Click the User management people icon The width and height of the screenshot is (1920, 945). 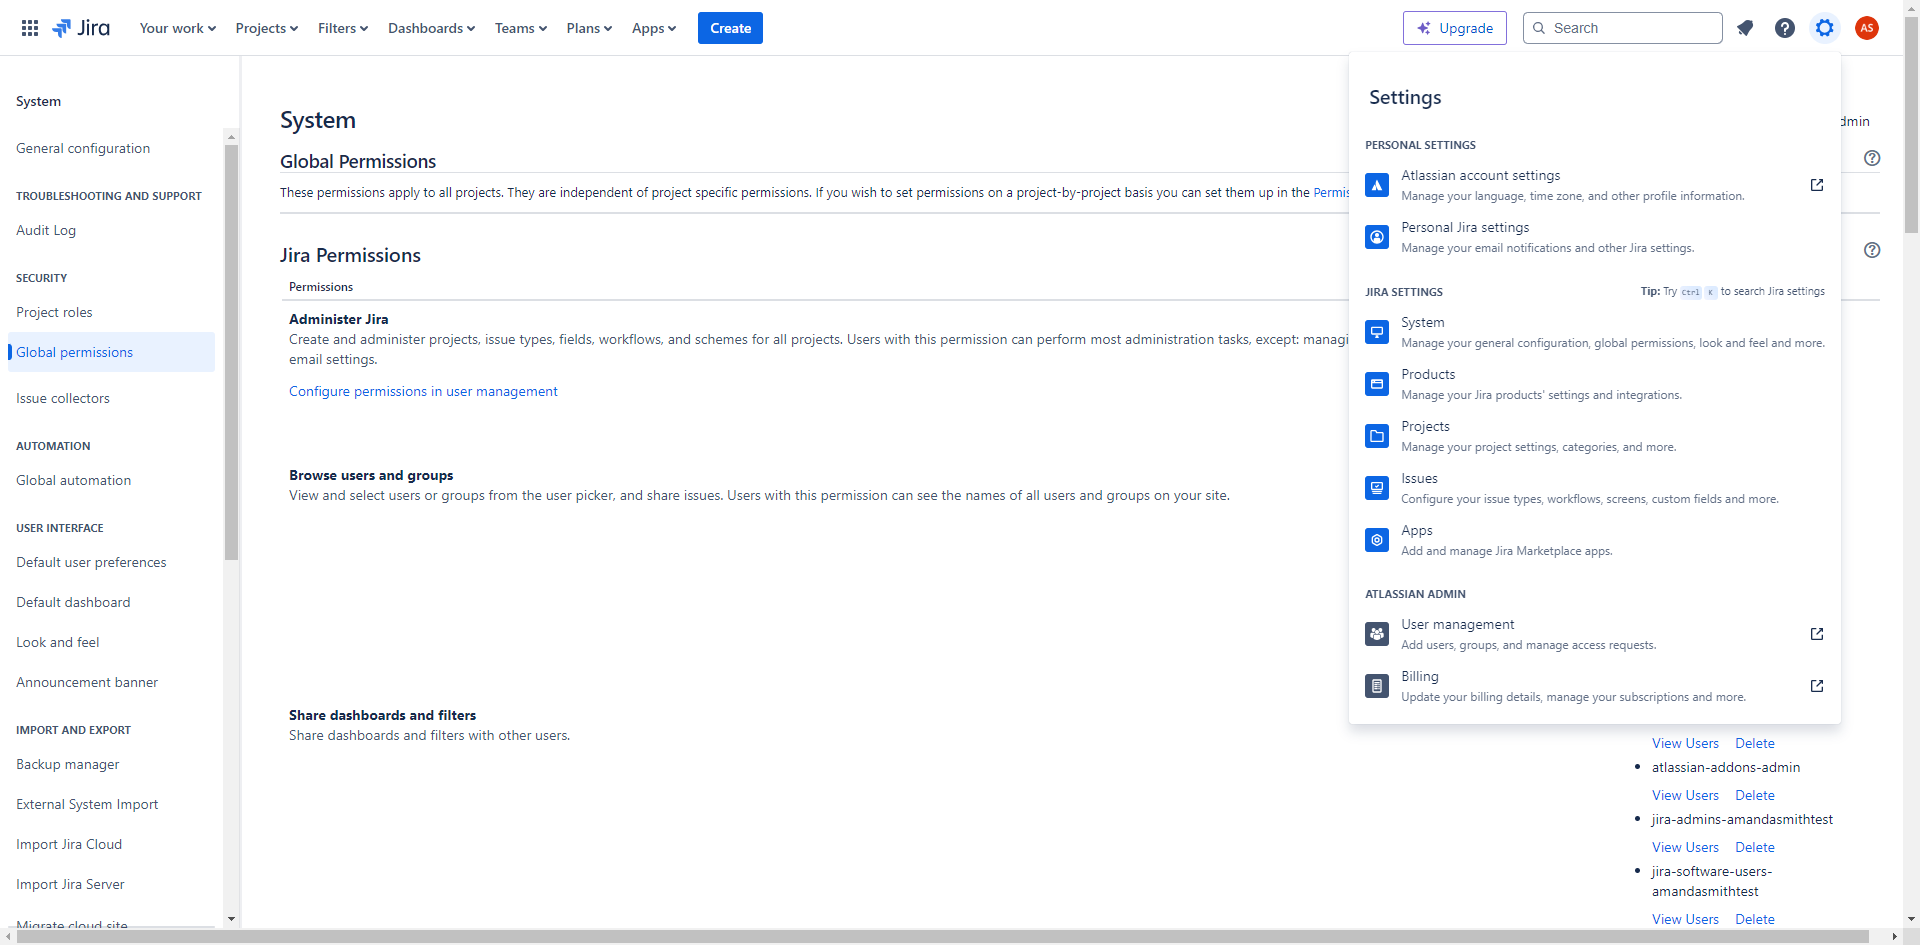tap(1377, 634)
